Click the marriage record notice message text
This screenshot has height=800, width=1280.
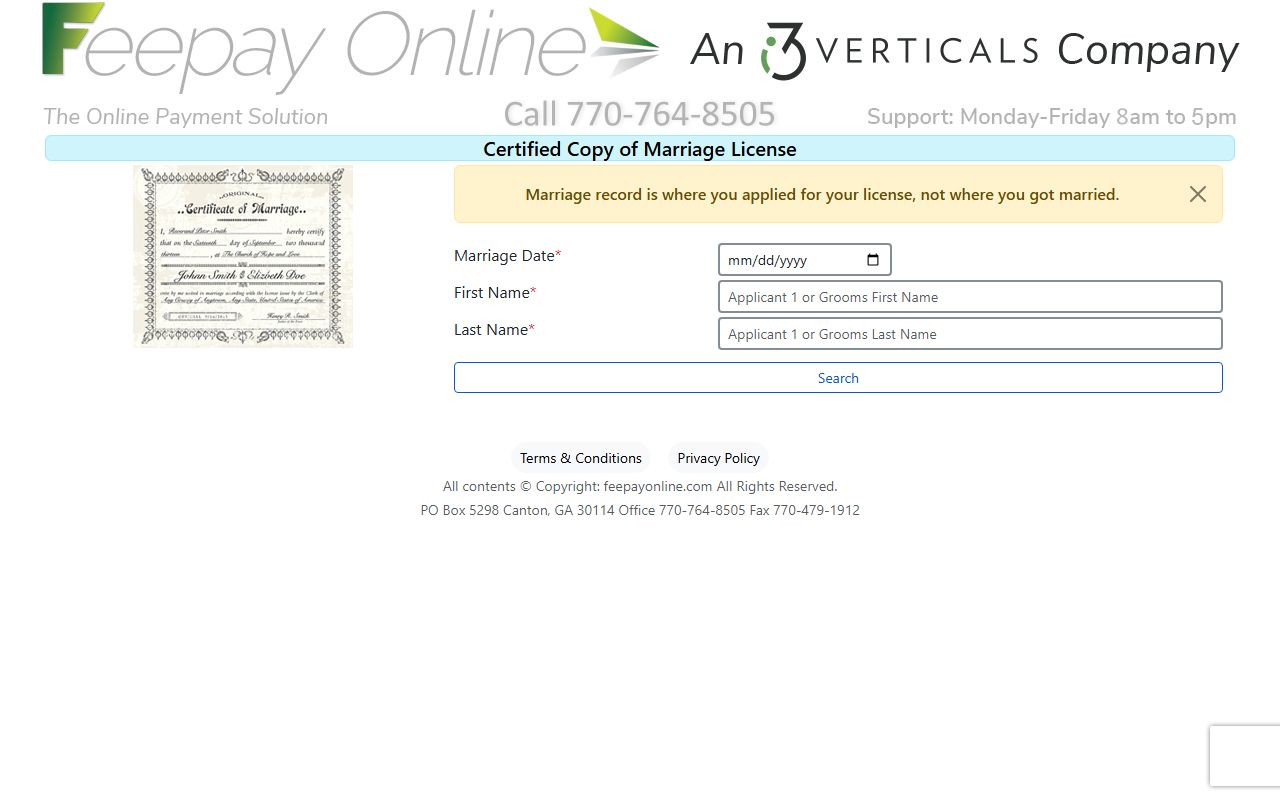[822, 195]
